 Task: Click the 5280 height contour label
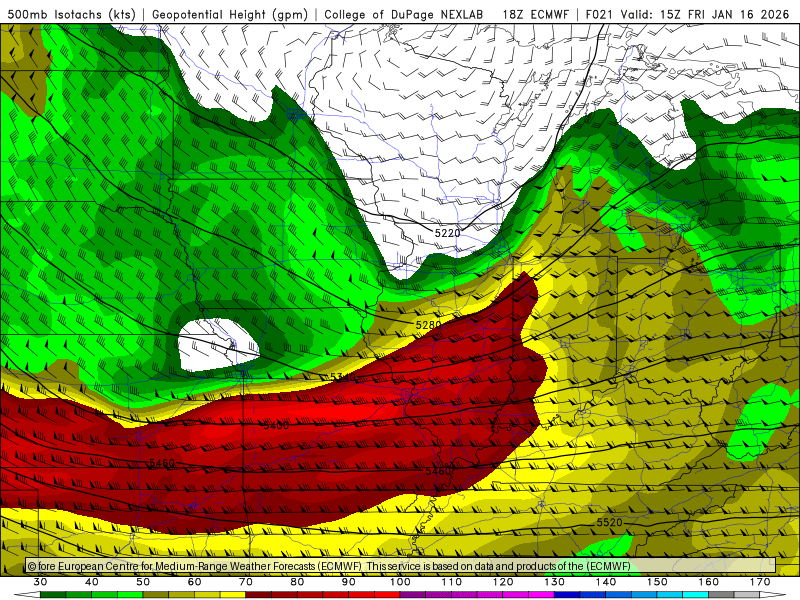pos(429,325)
